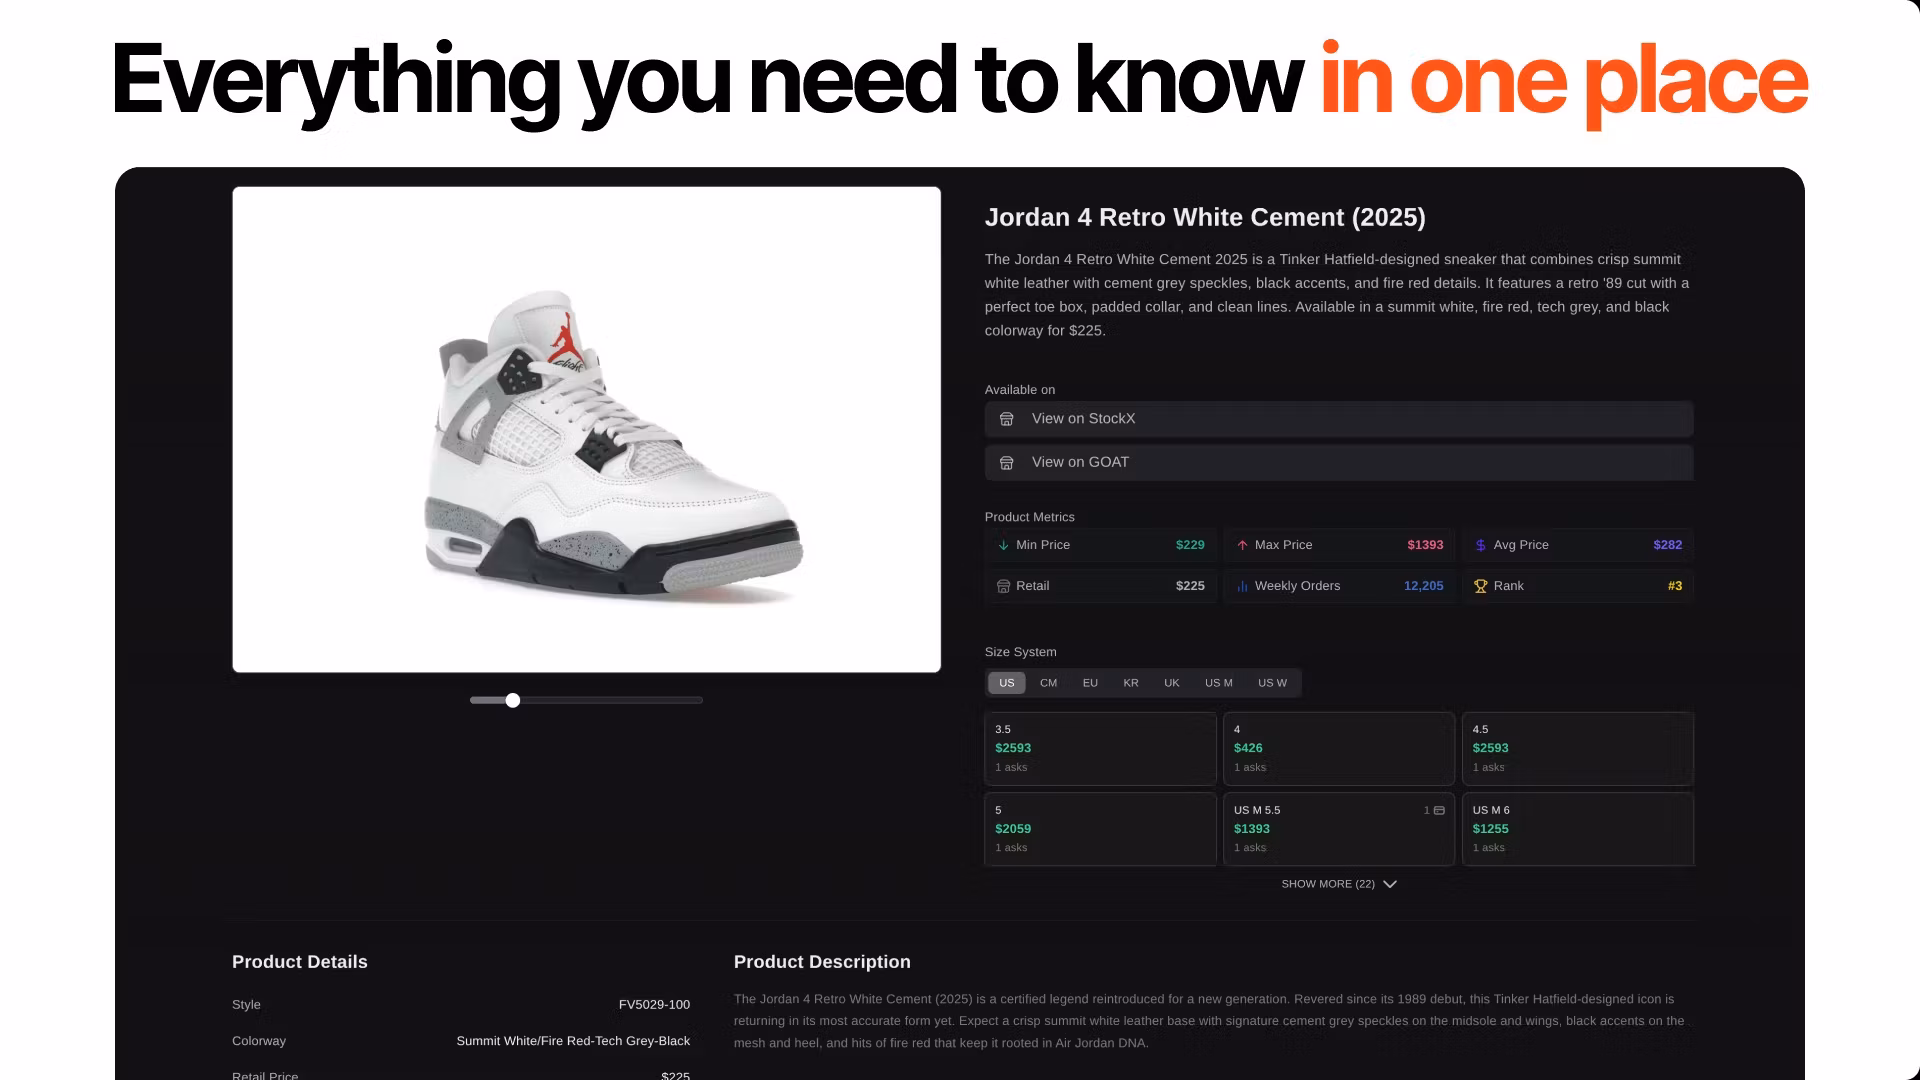Click the Product Details heading
Viewport: 1920px width, 1080px height.
point(300,962)
